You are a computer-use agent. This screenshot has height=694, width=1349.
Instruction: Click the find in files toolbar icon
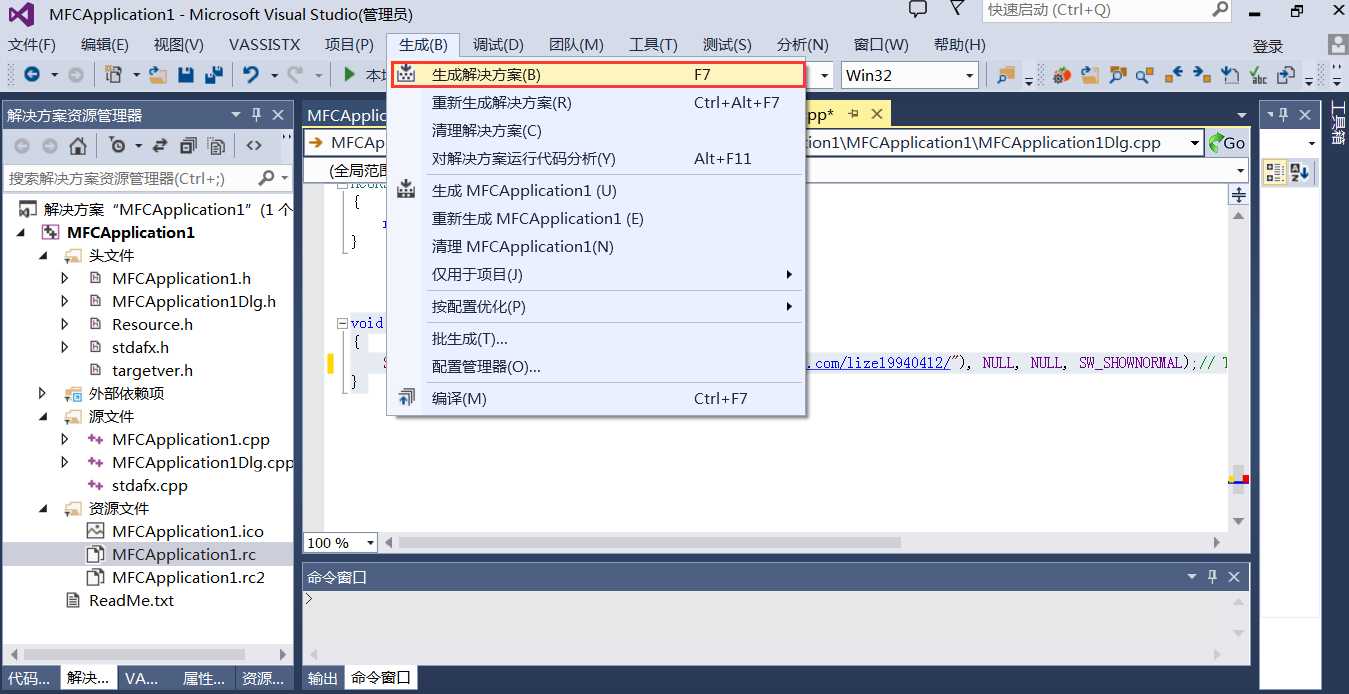(x=1006, y=75)
